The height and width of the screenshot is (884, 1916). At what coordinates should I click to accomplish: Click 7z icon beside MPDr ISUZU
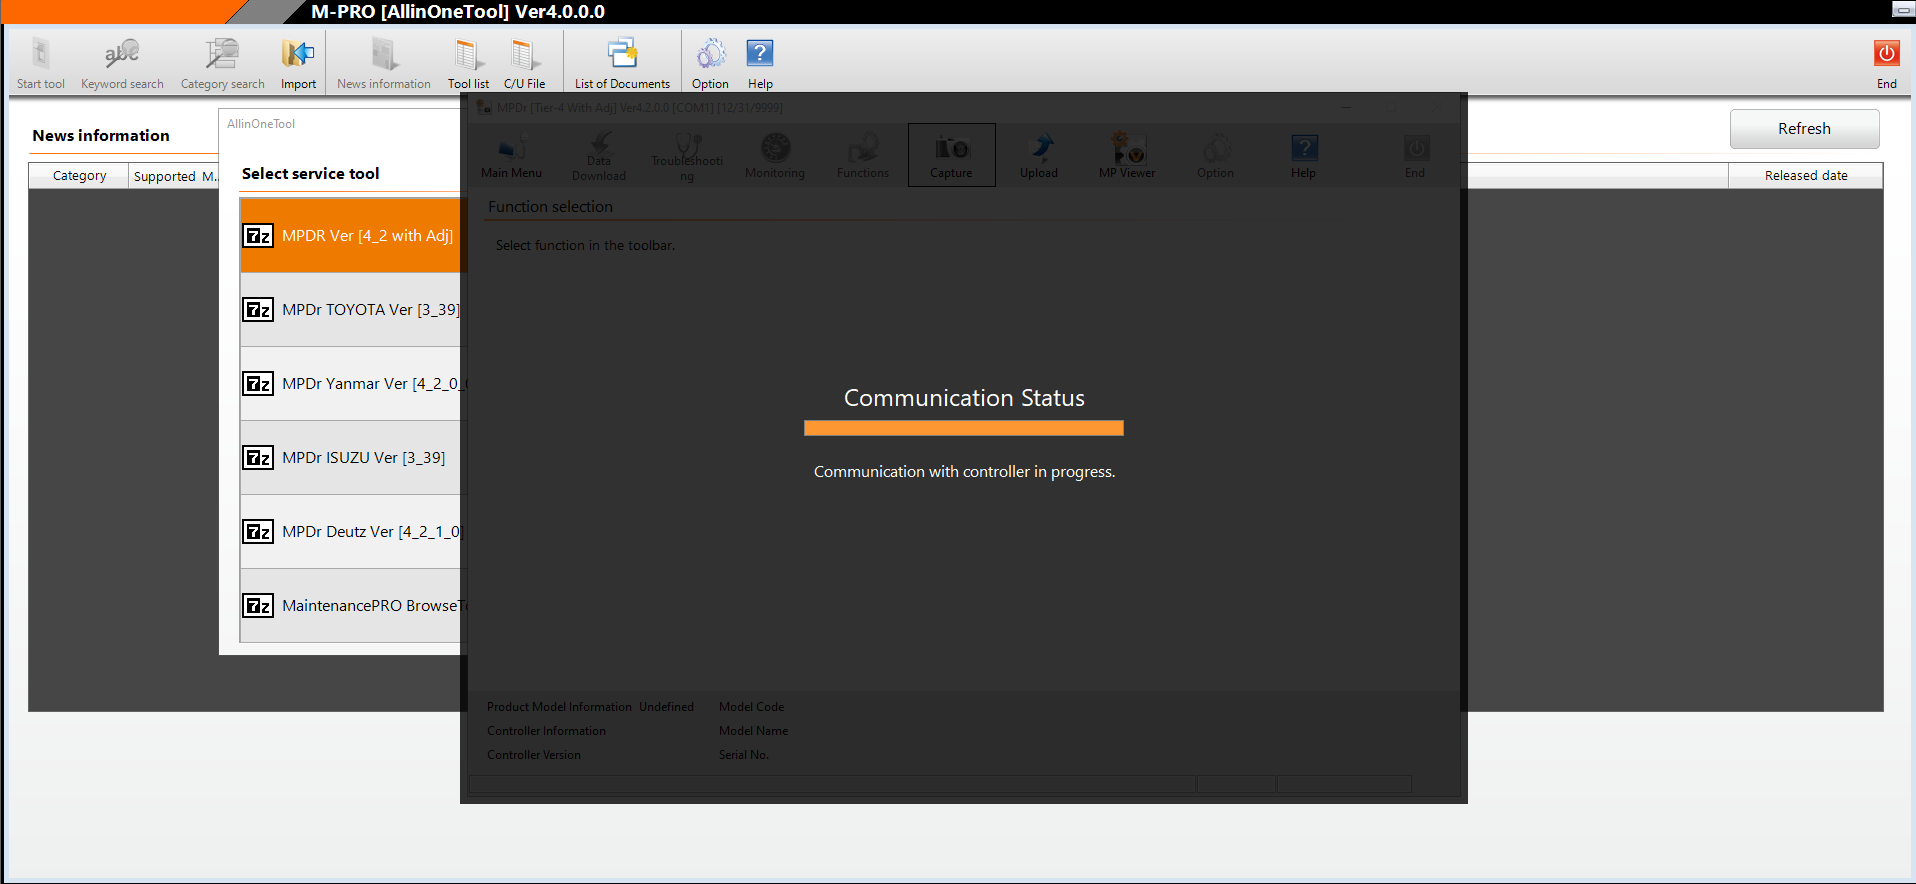[258, 457]
